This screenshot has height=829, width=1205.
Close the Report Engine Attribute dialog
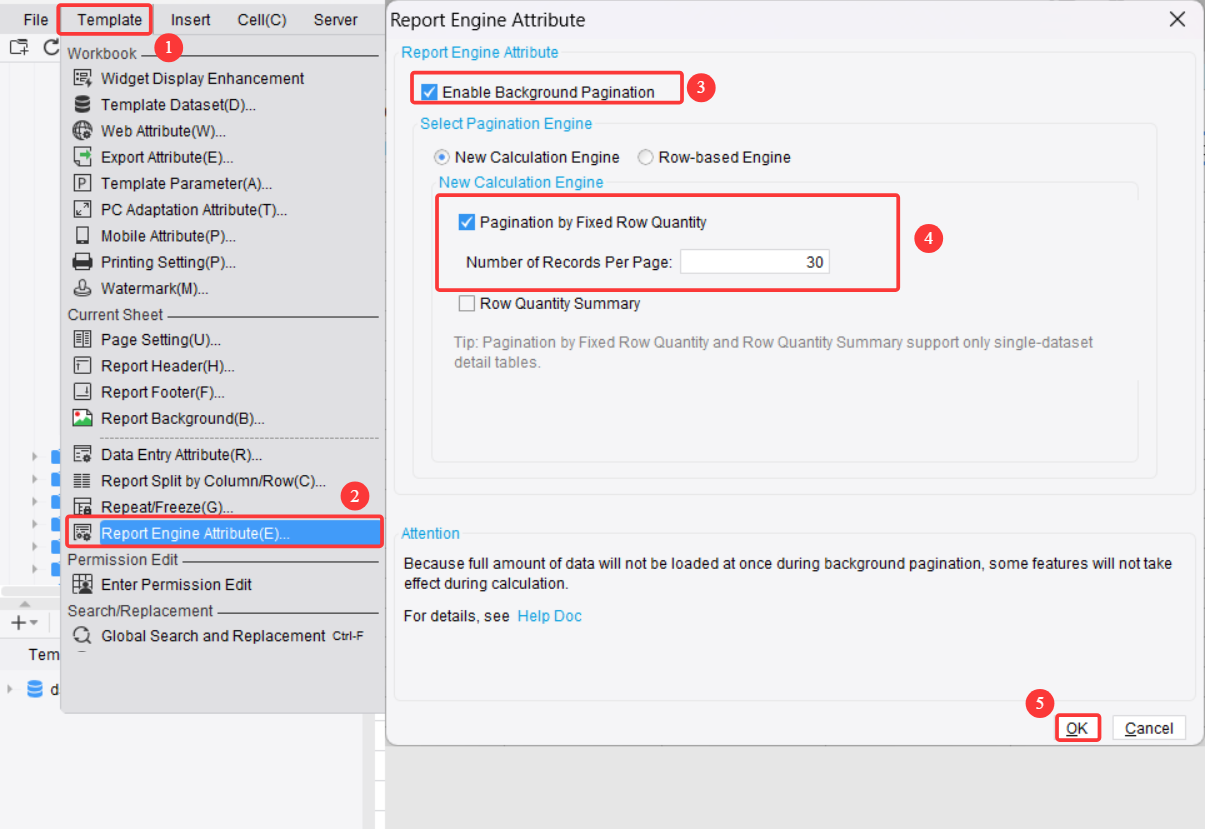pos(1177,20)
